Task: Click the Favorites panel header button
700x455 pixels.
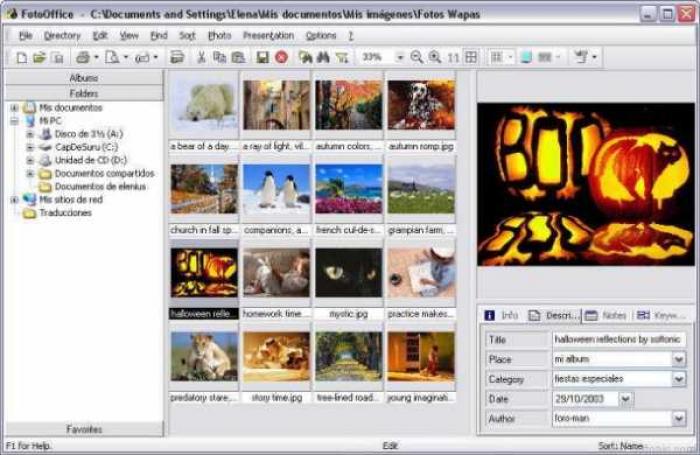Action: click(84, 429)
